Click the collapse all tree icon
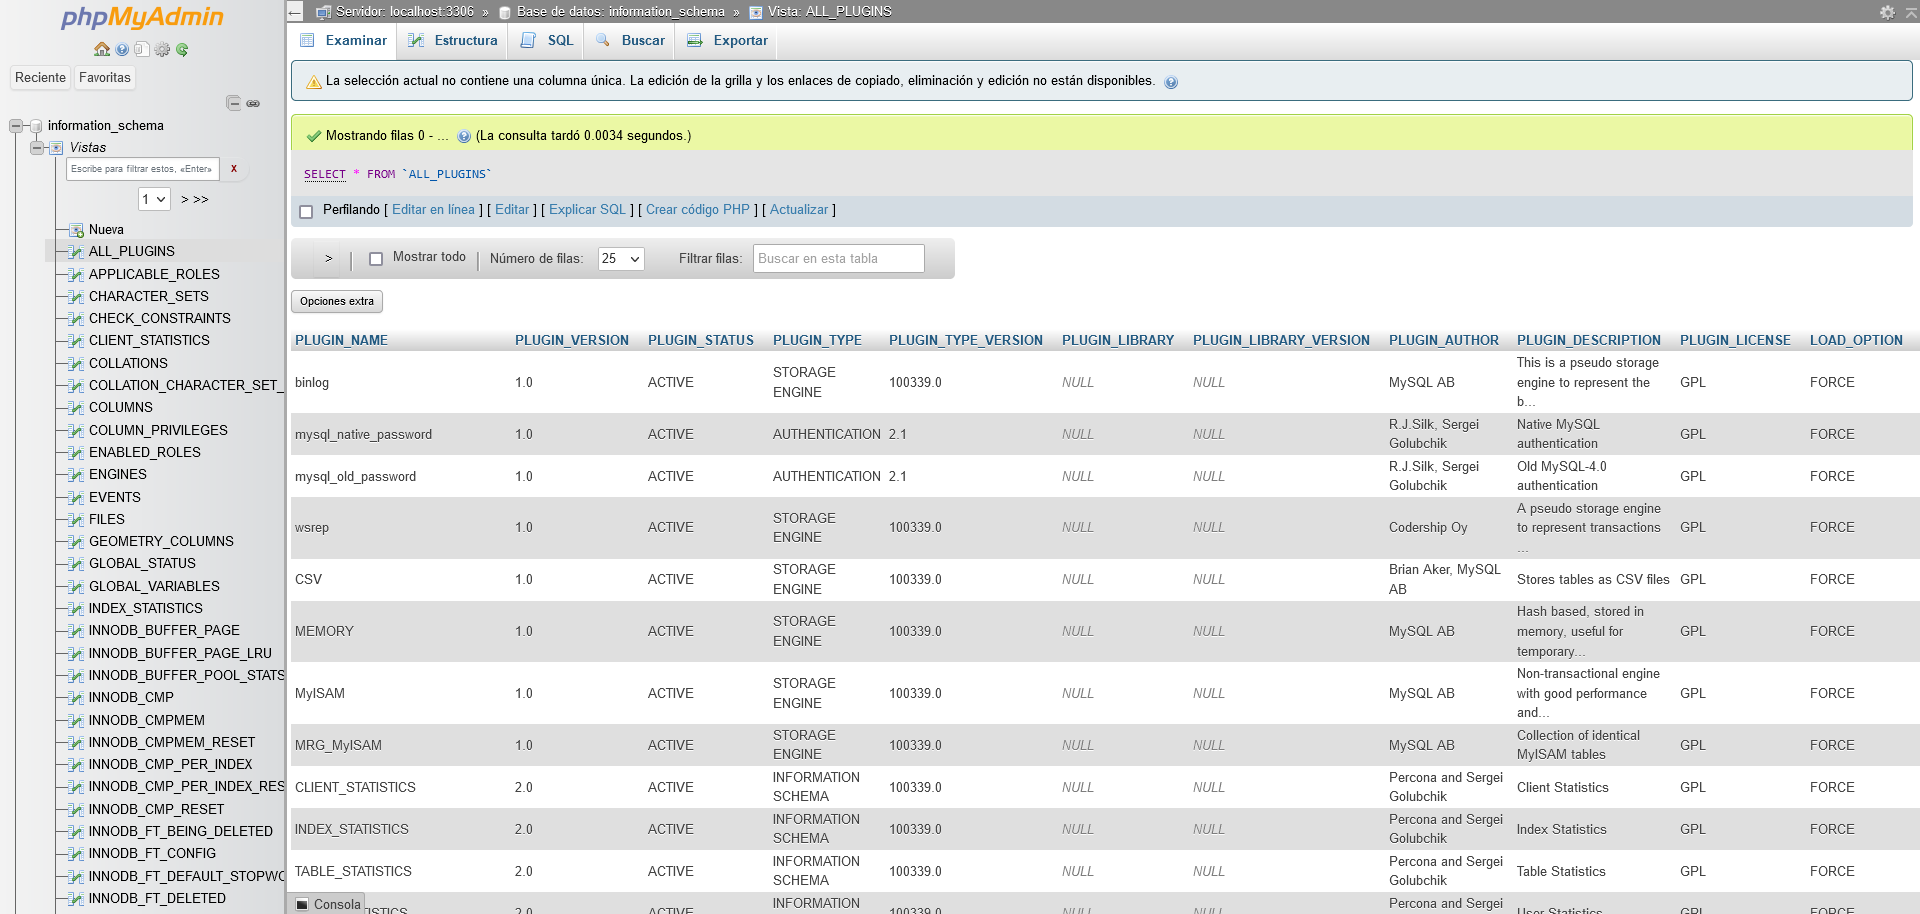This screenshot has height=914, width=1920. click(x=233, y=103)
